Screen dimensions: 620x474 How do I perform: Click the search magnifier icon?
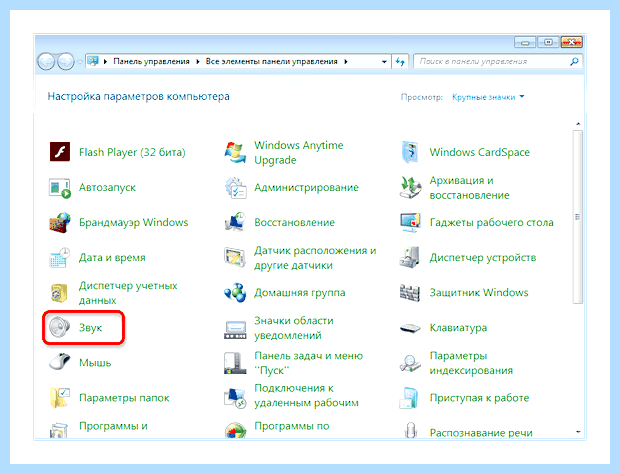(574, 61)
